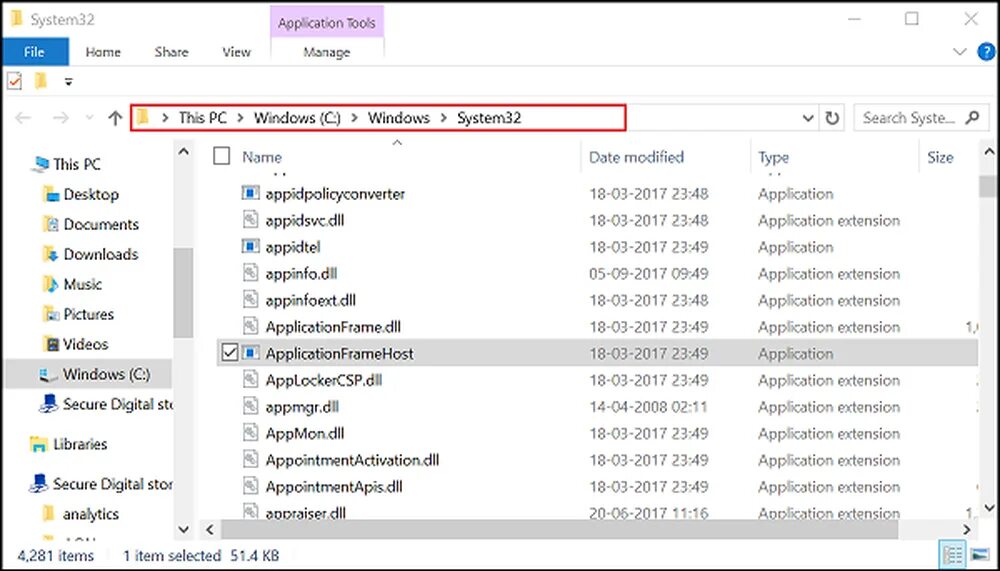Click the 'appraiser.dll' file name
This screenshot has height=571, width=1000.
pyautogui.click(x=305, y=514)
